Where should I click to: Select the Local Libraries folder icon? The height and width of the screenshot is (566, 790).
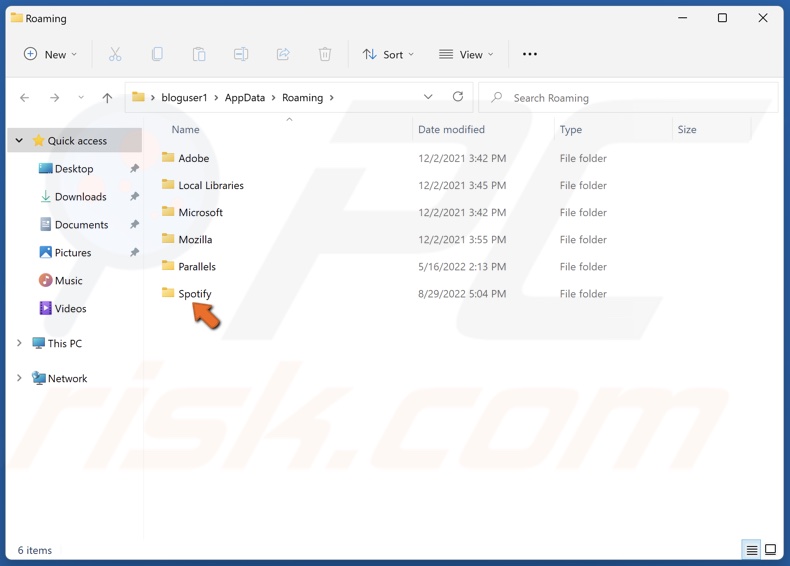click(x=168, y=184)
